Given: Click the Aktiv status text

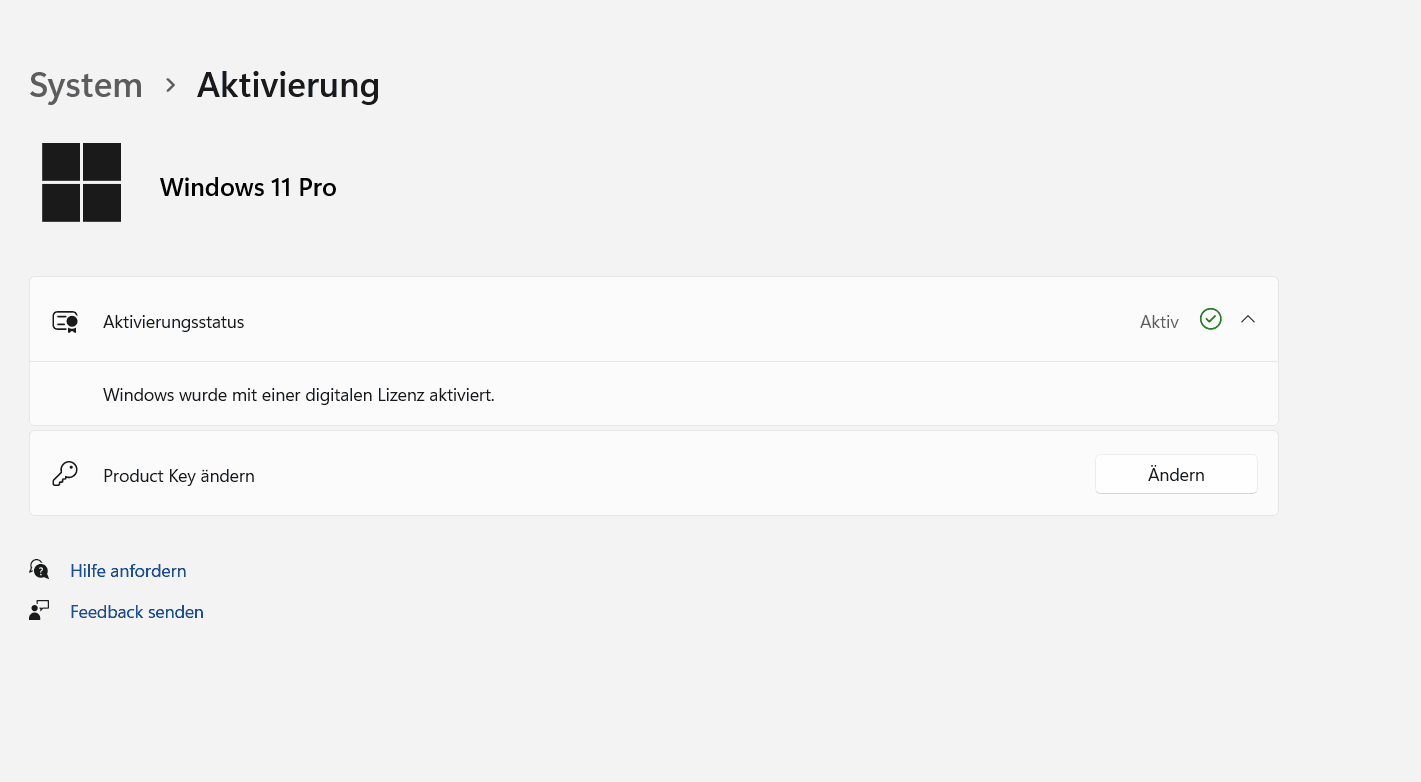Looking at the screenshot, I should coord(1159,322).
